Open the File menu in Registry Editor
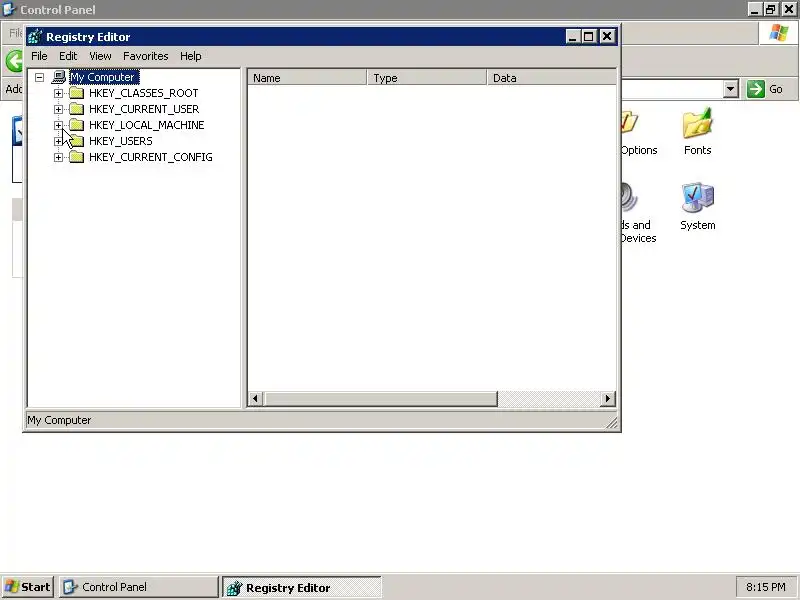The image size is (800, 600). [x=39, y=56]
